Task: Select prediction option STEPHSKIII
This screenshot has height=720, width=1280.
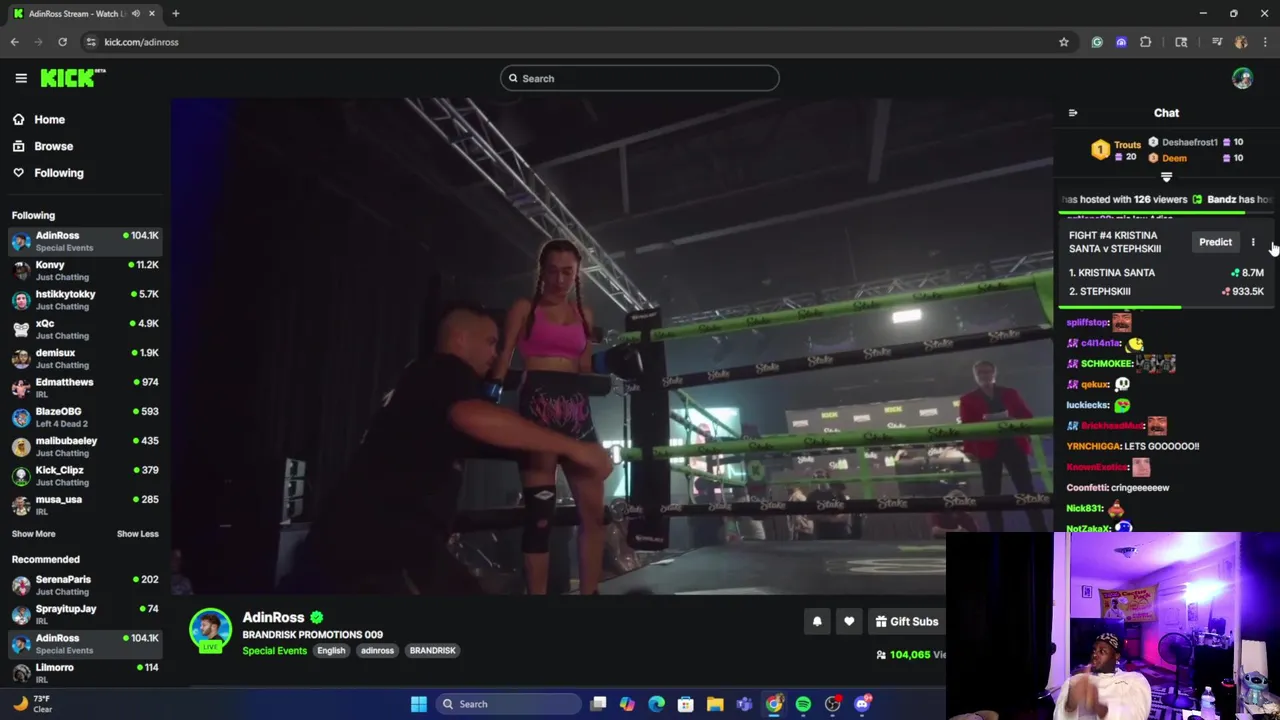Action: coord(1166,291)
